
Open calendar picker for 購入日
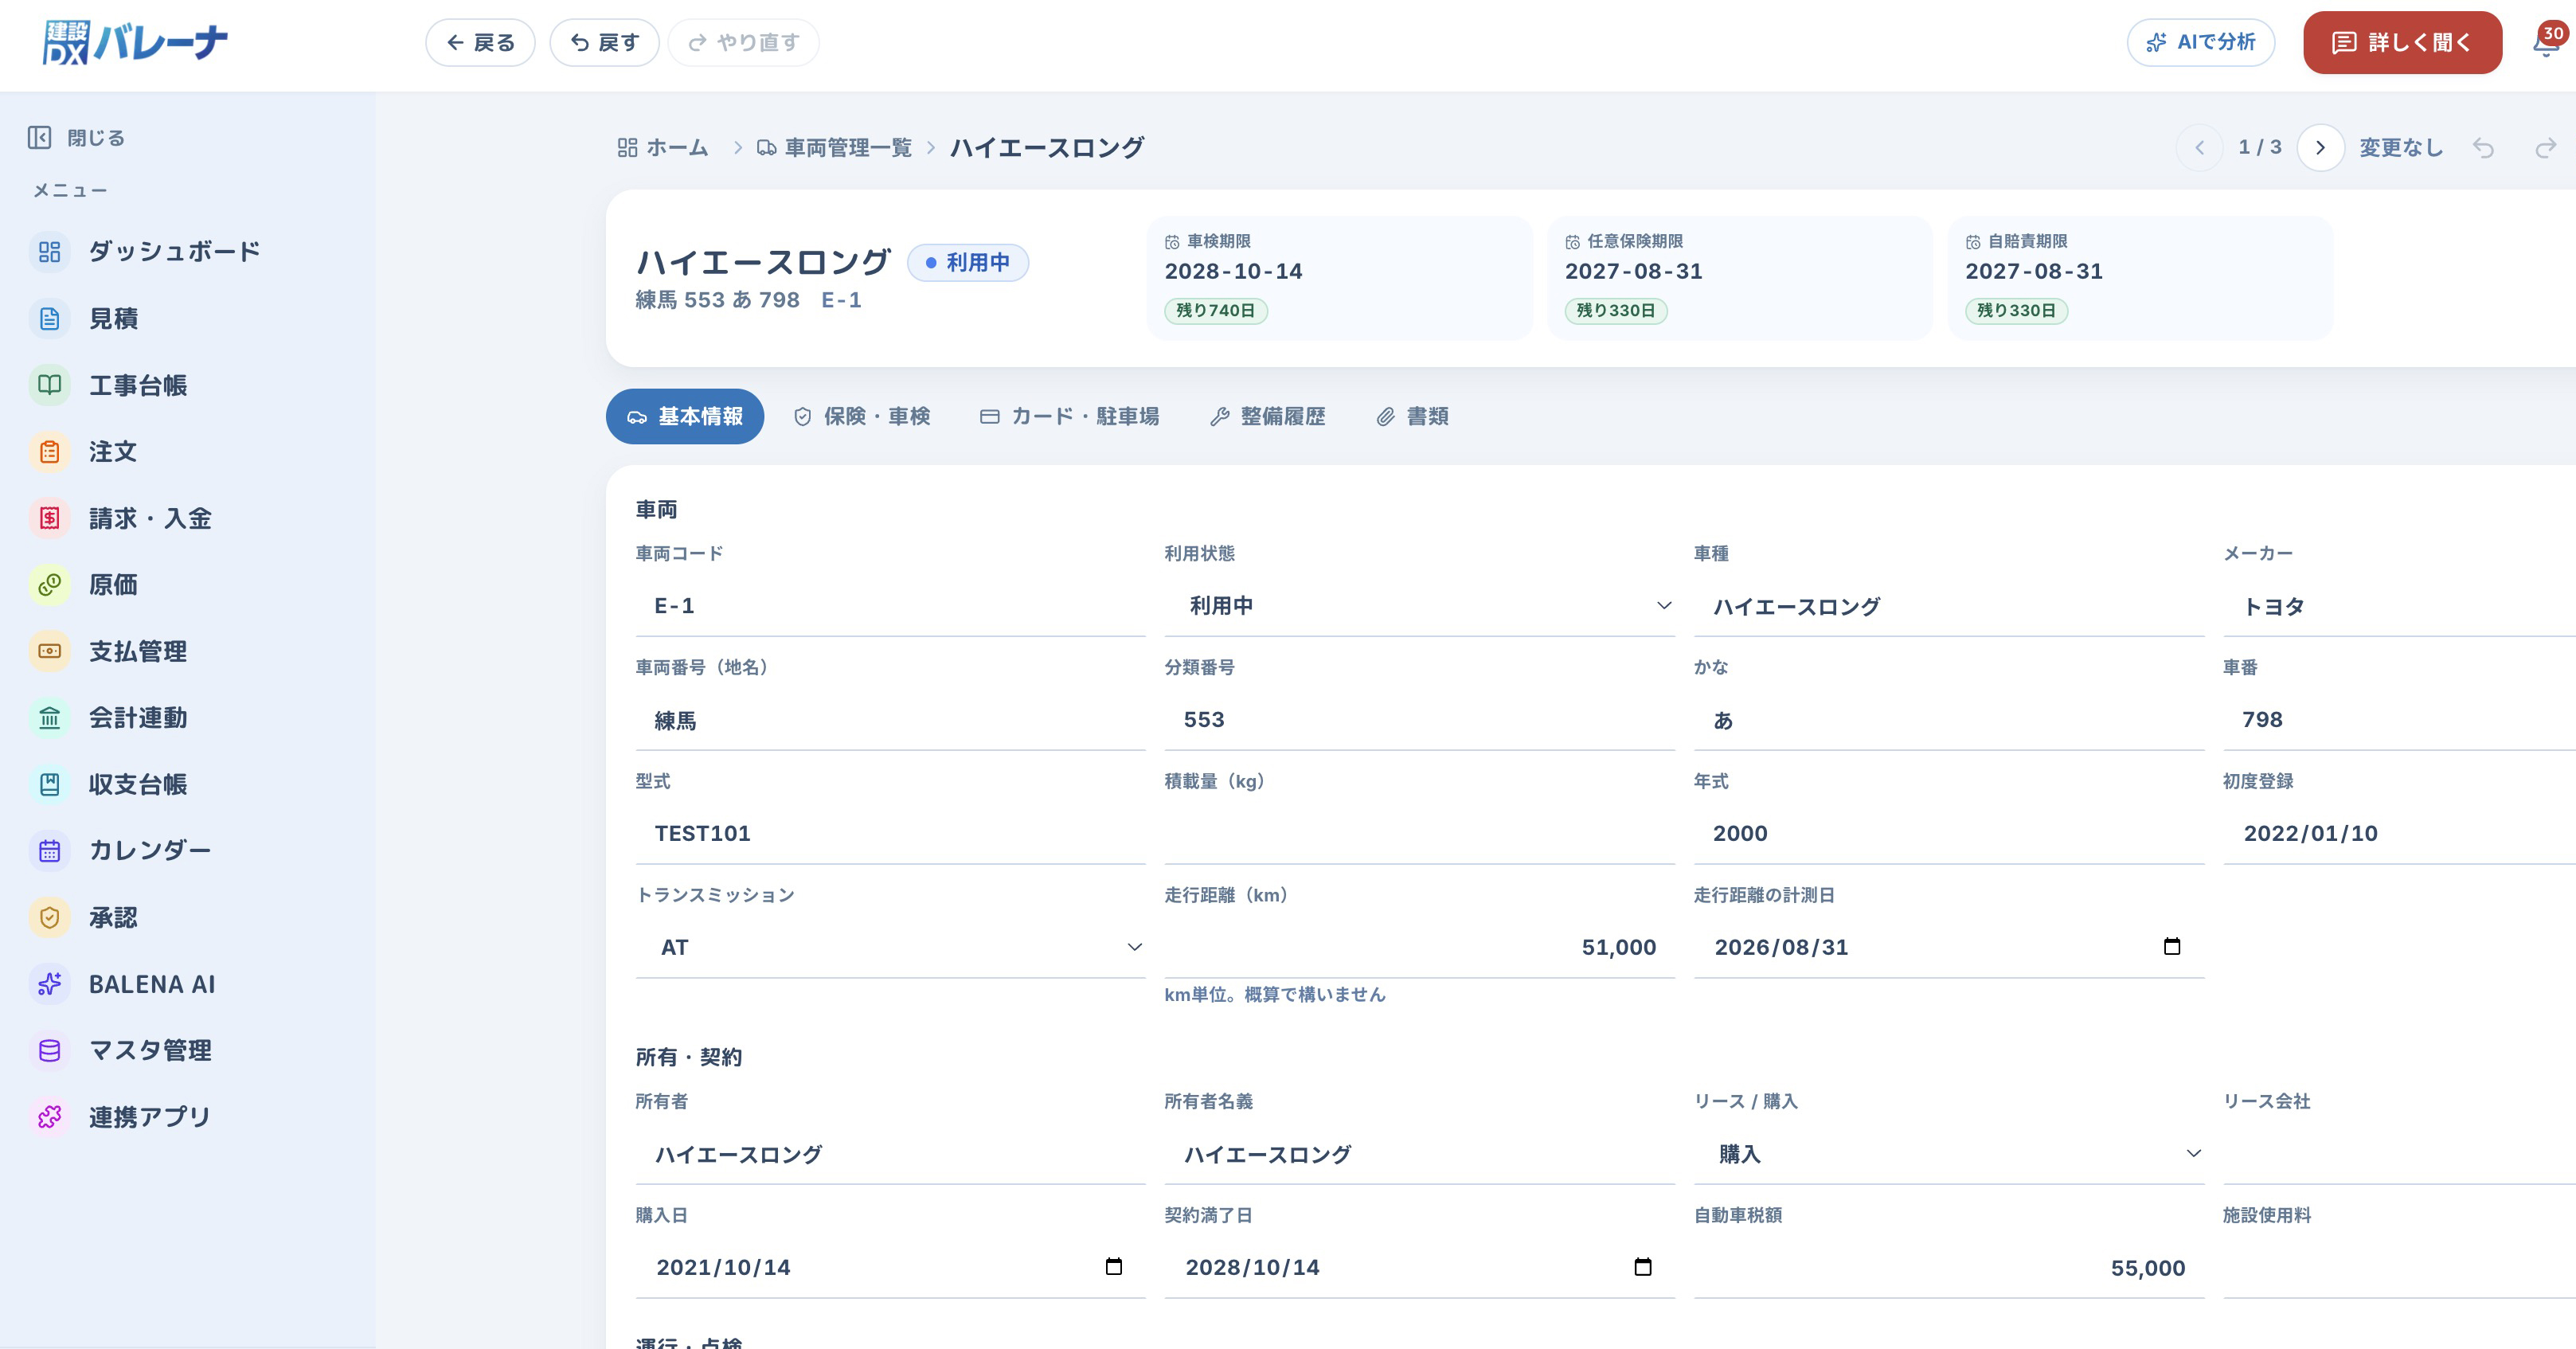(x=1114, y=1267)
